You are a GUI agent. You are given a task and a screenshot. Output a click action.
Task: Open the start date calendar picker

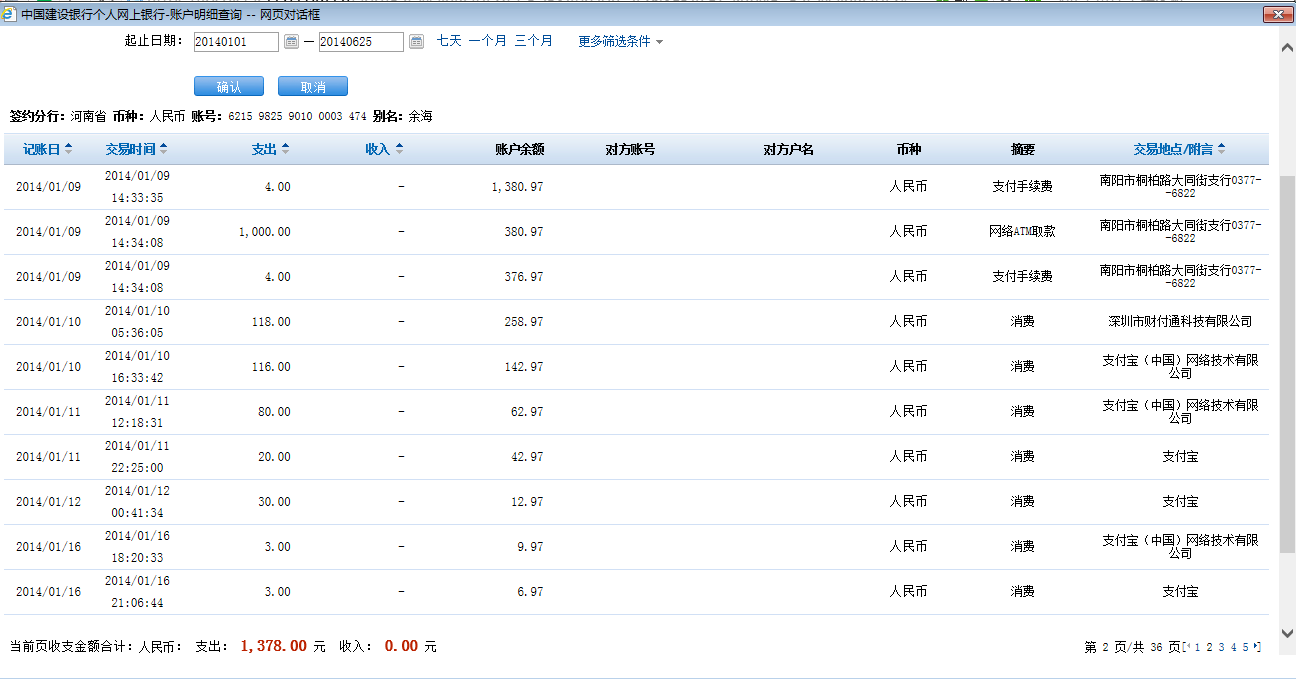click(291, 41)
